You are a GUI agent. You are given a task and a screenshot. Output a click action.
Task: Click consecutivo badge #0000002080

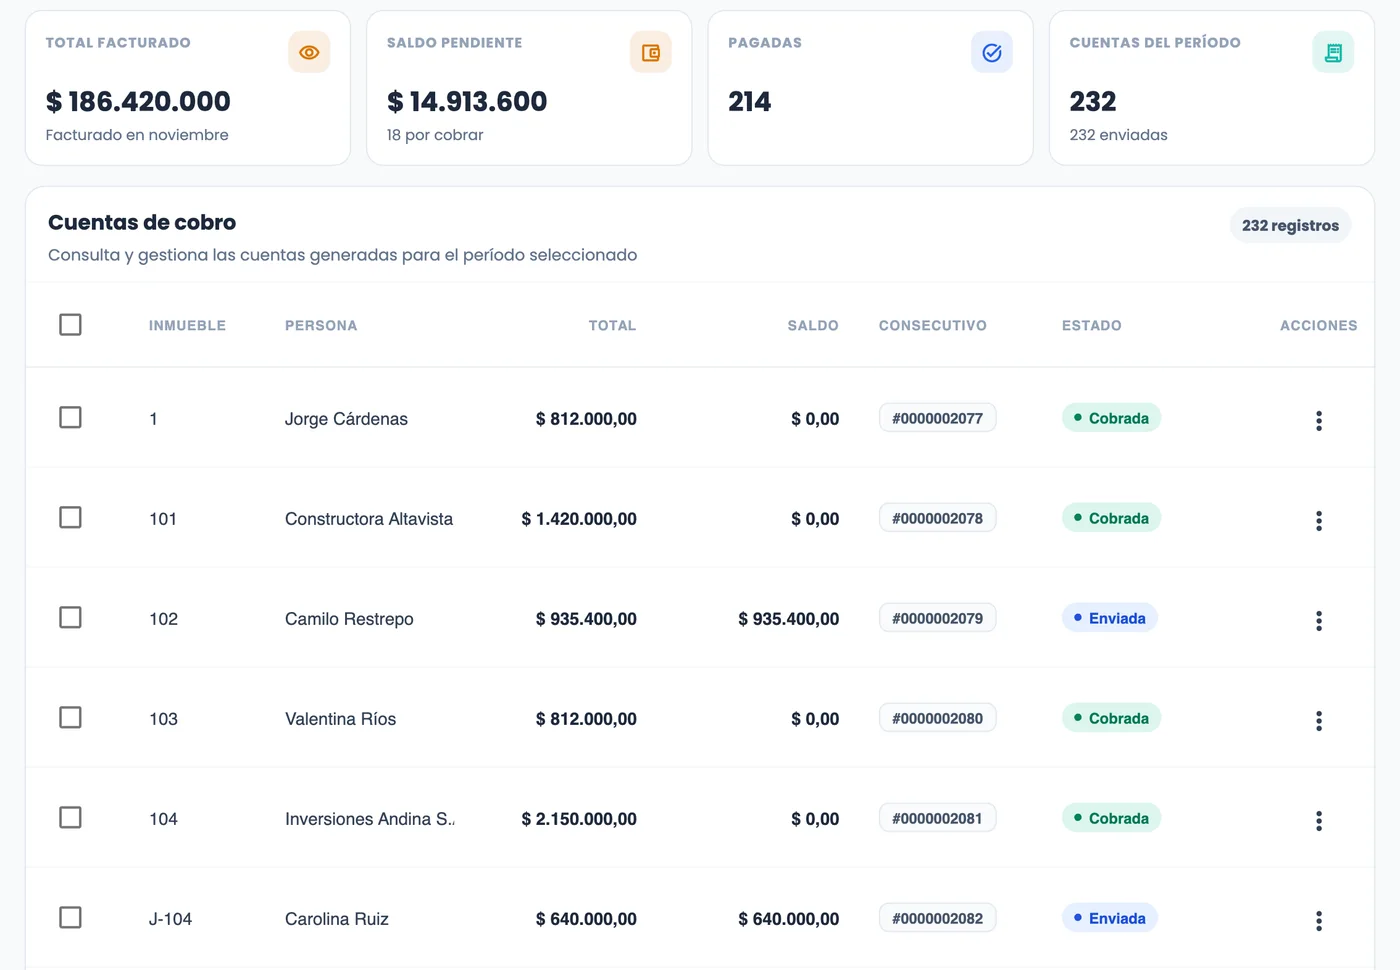click(x=938, y=718)
